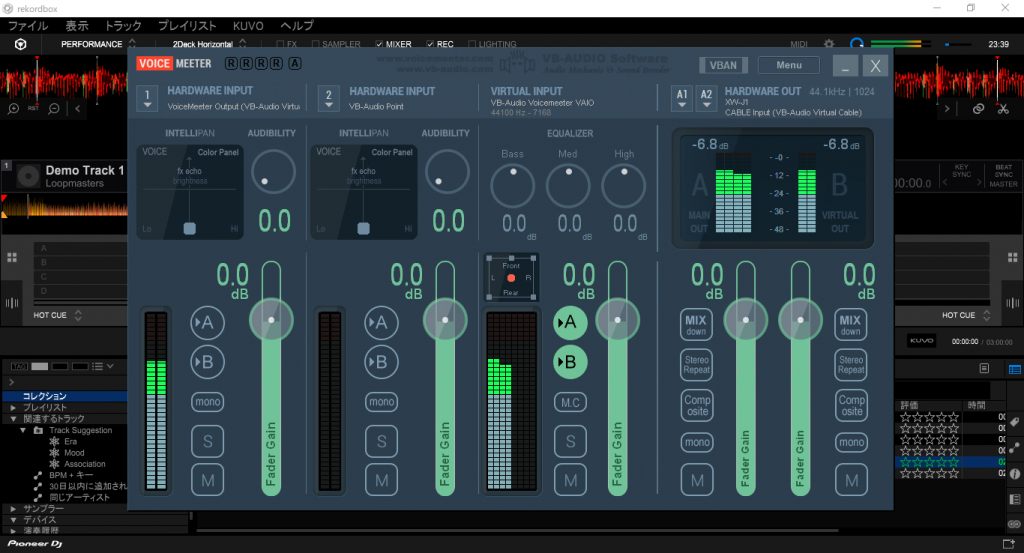
Task: Mute Hardware Input 2 strip
Action: click(381, 481)
